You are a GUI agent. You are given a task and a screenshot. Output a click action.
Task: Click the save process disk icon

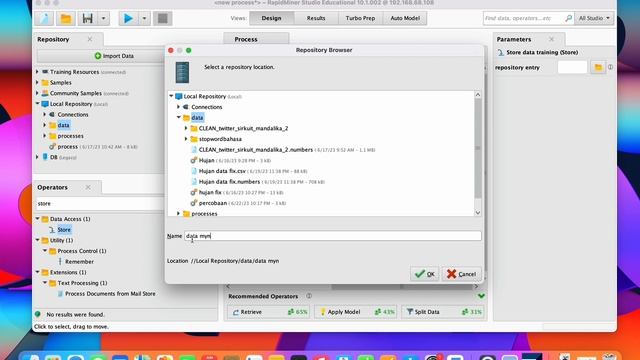[x=87, y=18]
